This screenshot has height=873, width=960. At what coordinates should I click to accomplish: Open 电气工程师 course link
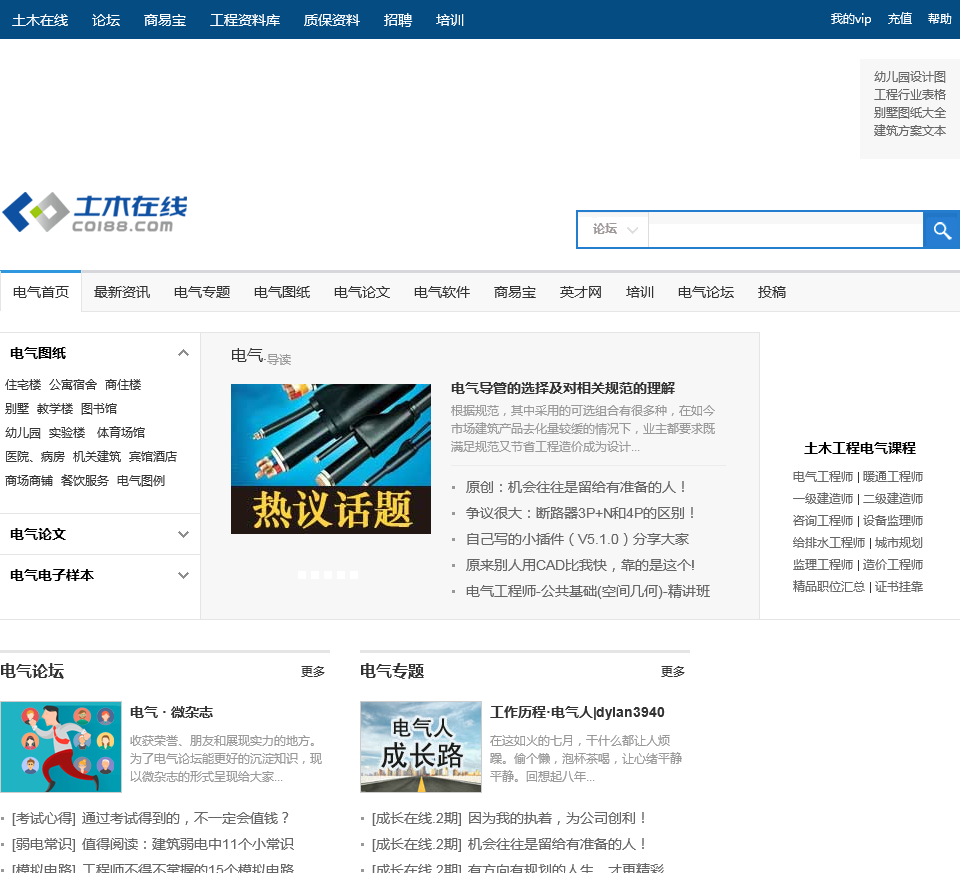point(823,476)
